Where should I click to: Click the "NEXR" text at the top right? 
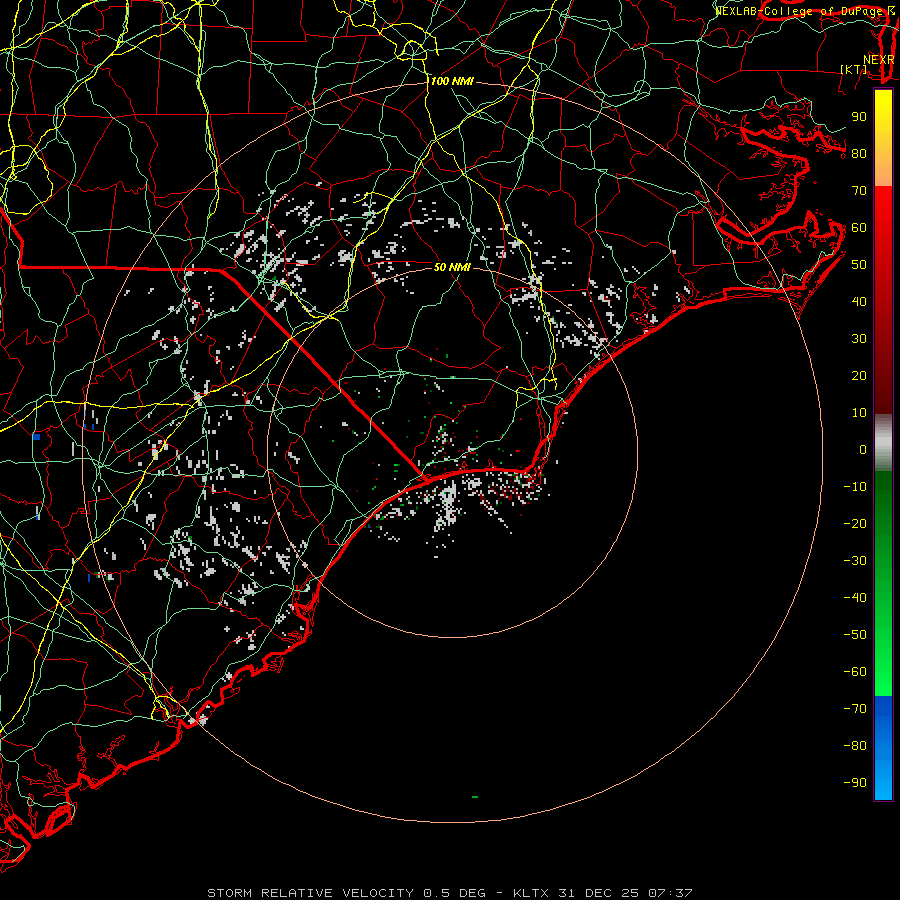(878, 60)
